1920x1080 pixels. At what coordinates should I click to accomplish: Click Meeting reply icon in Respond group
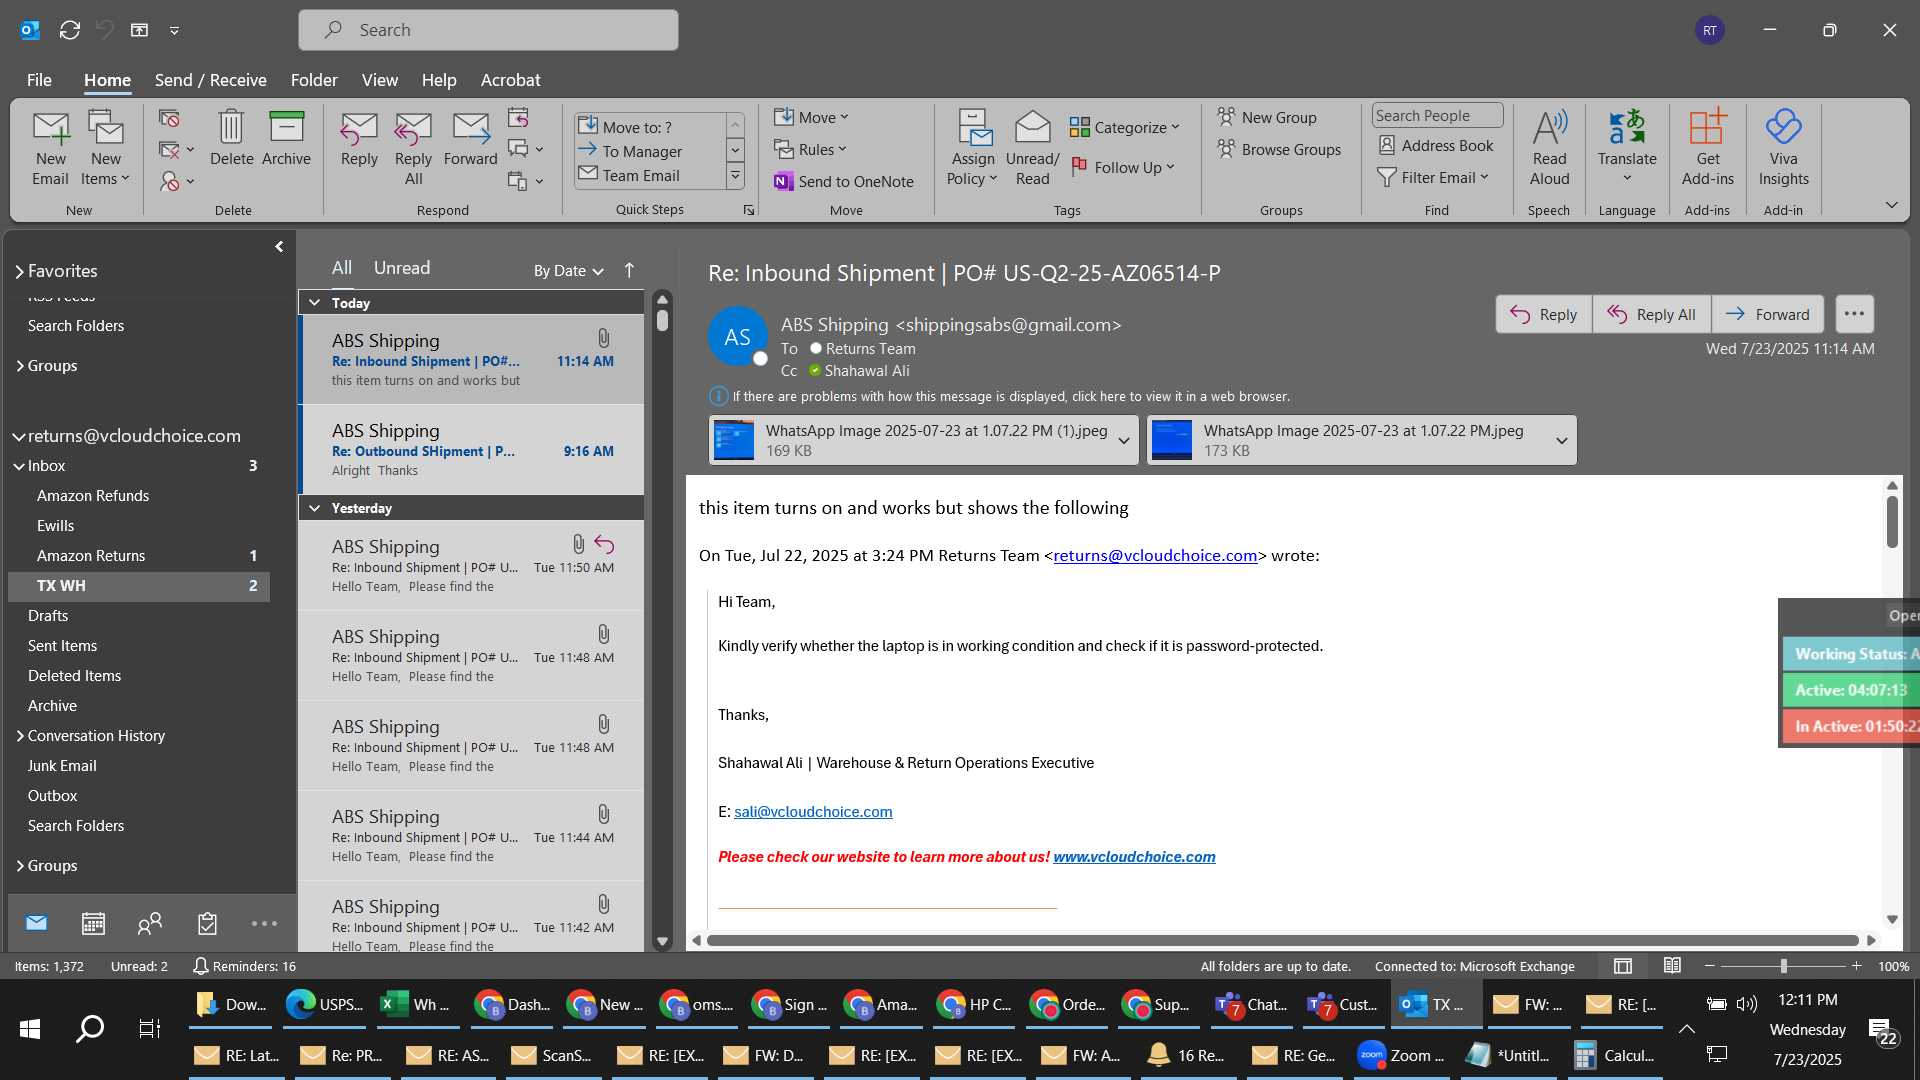(x=518, y=118)
